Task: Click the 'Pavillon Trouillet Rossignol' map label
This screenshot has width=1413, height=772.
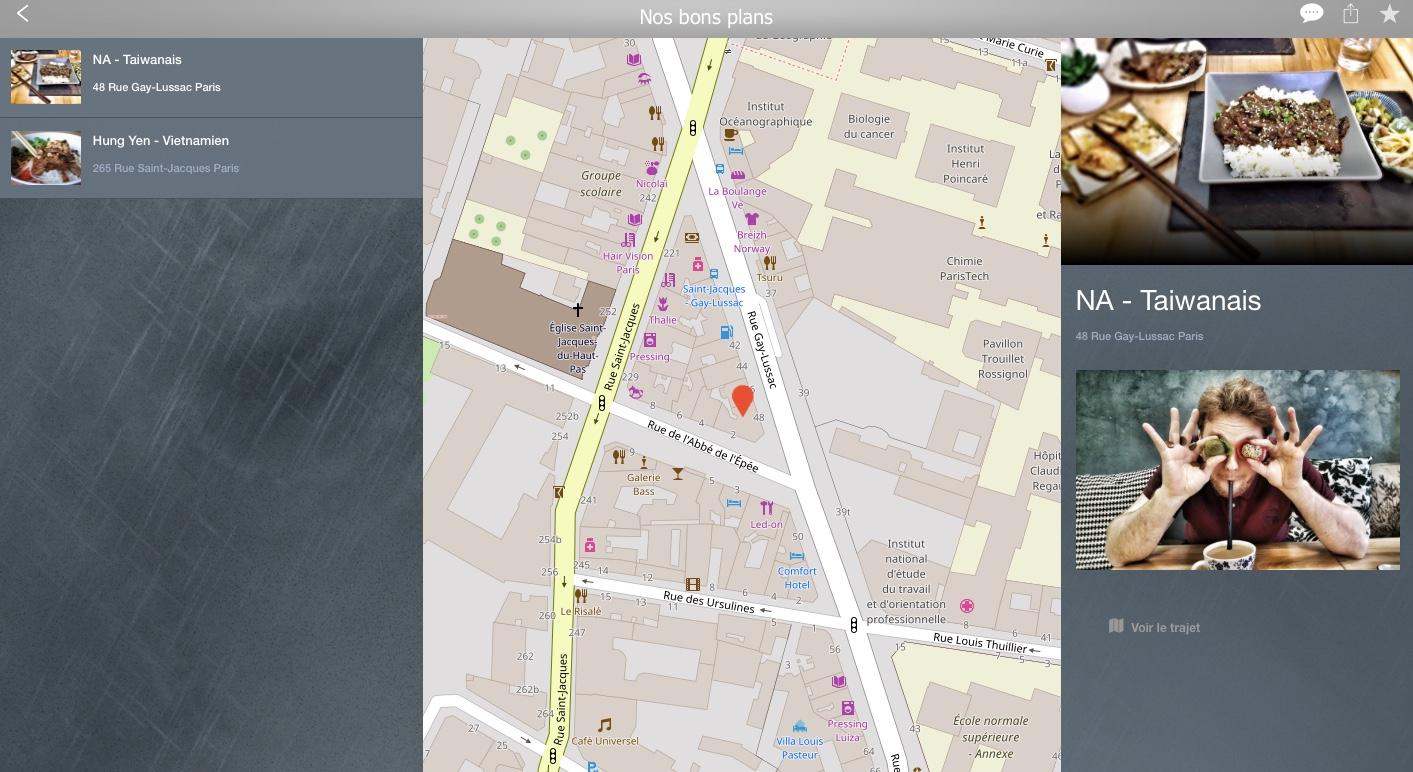Action: point(1003,359)
